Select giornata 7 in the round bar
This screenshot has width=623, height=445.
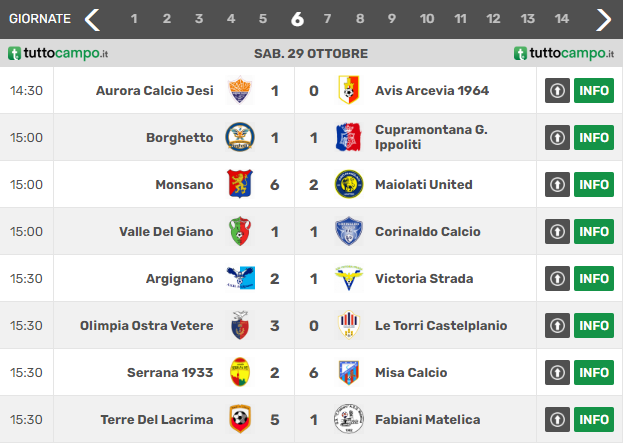pos(327,19)
